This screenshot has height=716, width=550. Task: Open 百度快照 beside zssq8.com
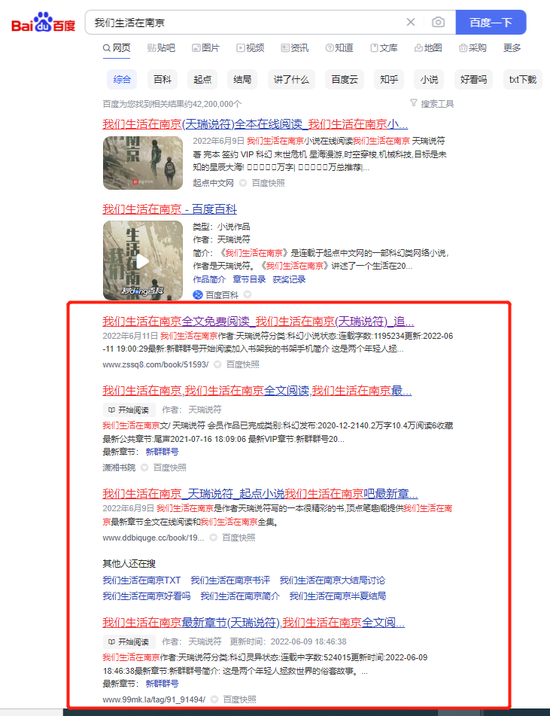(243, 364)
